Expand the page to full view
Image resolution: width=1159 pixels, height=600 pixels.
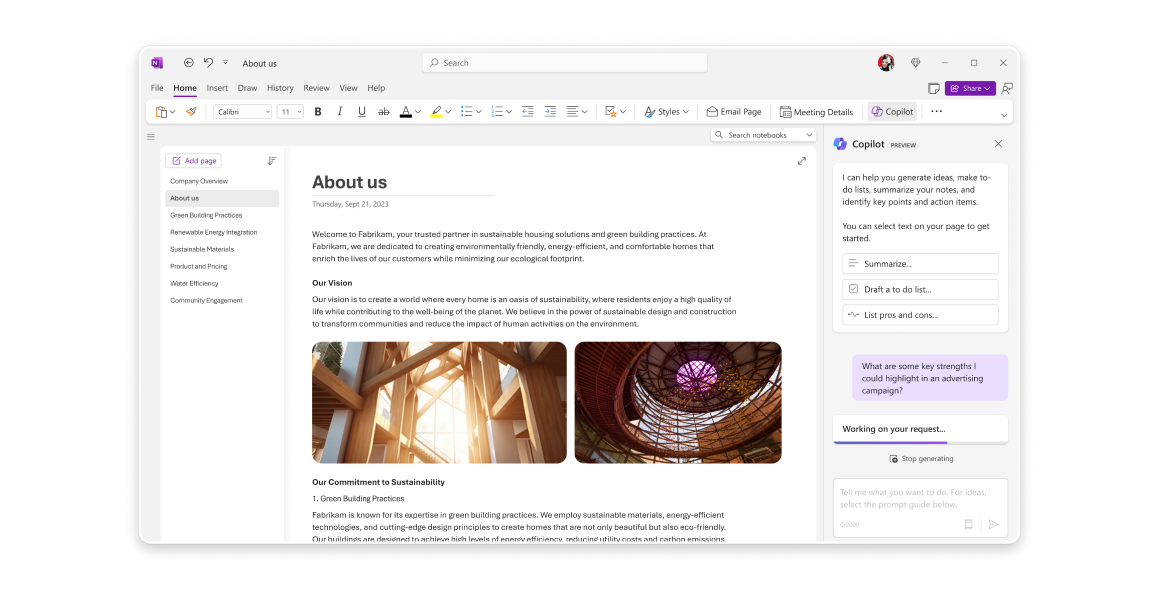pos(801,161)
